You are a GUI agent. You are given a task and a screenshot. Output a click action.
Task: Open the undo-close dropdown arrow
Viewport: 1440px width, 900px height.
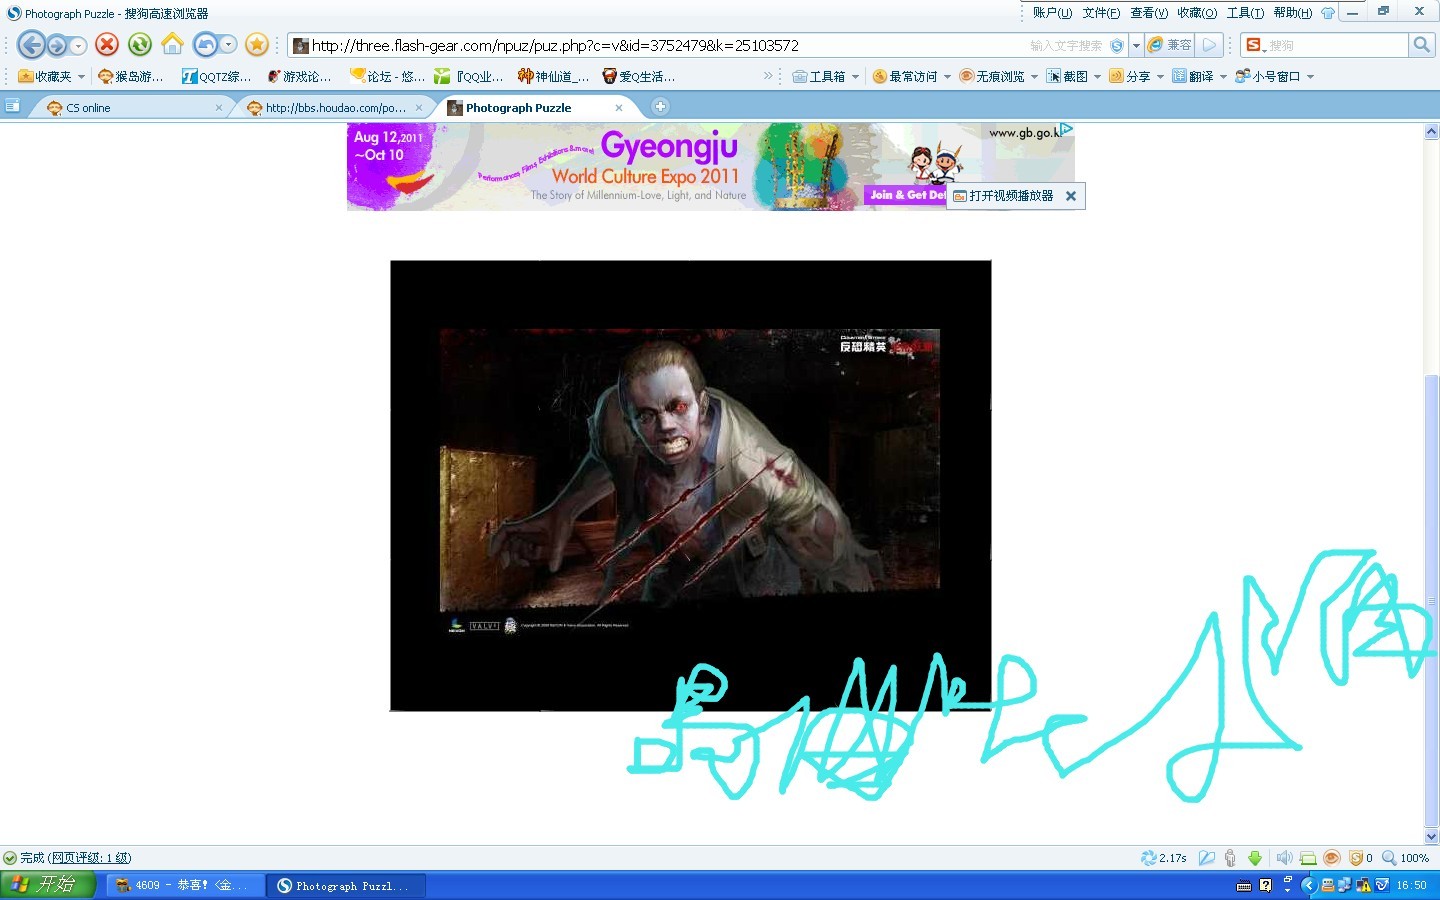pyautogui.click(x=228, y=45)
